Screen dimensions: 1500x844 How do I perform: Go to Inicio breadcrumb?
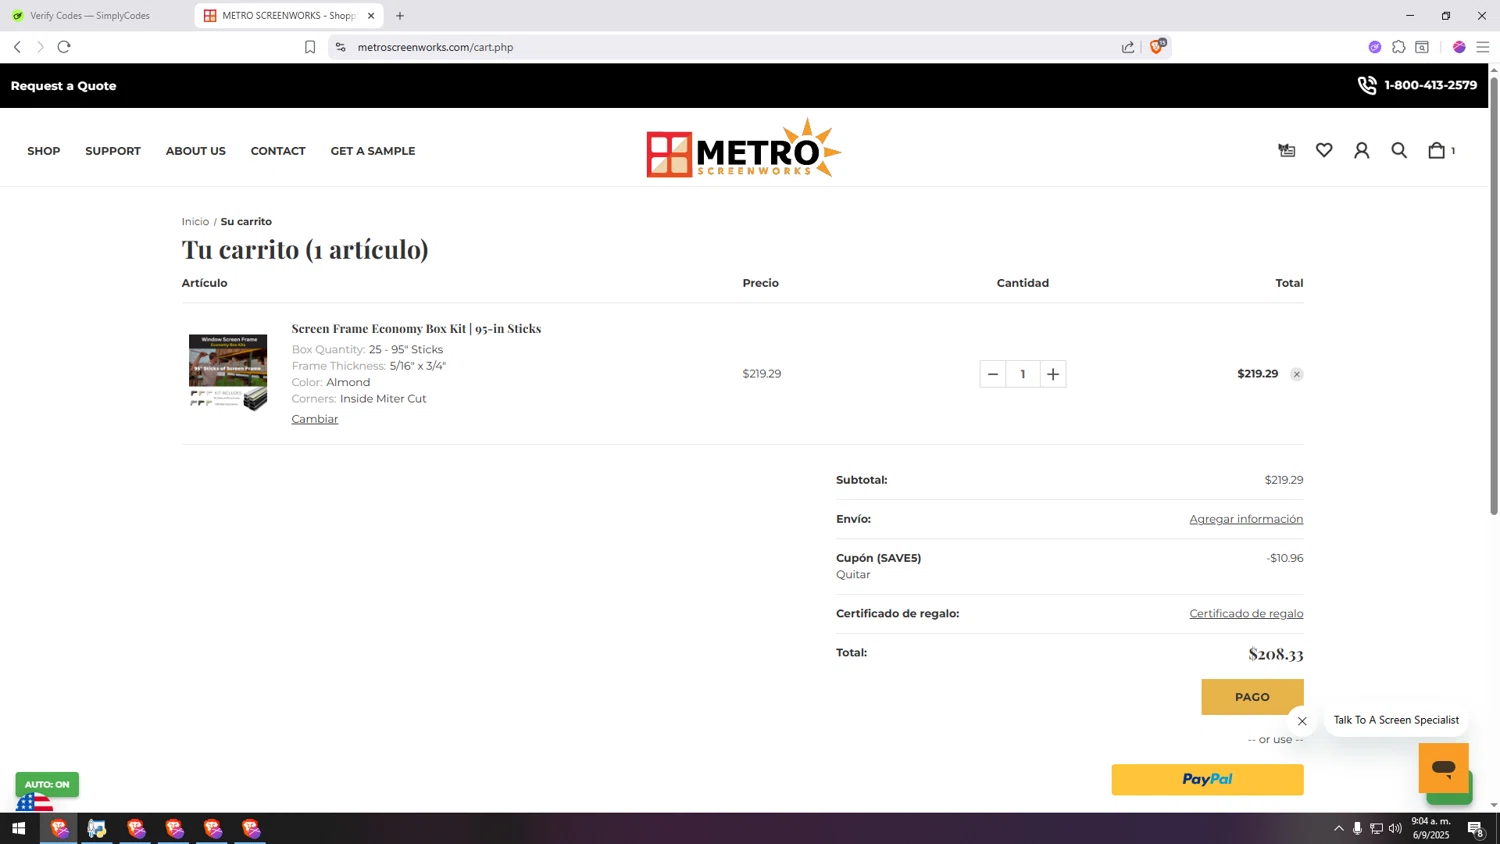point(195,222)
